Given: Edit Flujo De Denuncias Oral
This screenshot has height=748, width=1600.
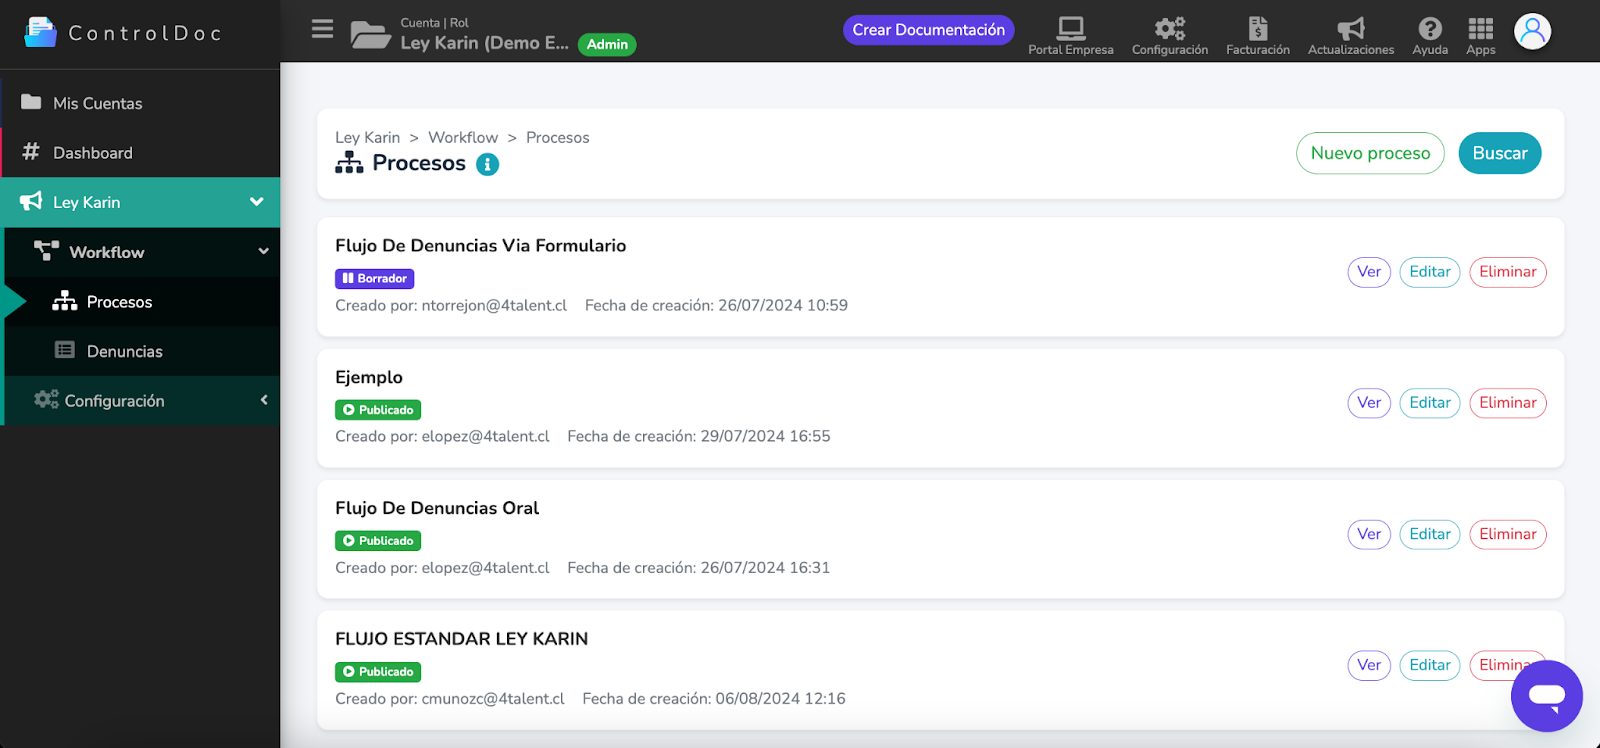Looking at the screenshot, I should 1430,534.
